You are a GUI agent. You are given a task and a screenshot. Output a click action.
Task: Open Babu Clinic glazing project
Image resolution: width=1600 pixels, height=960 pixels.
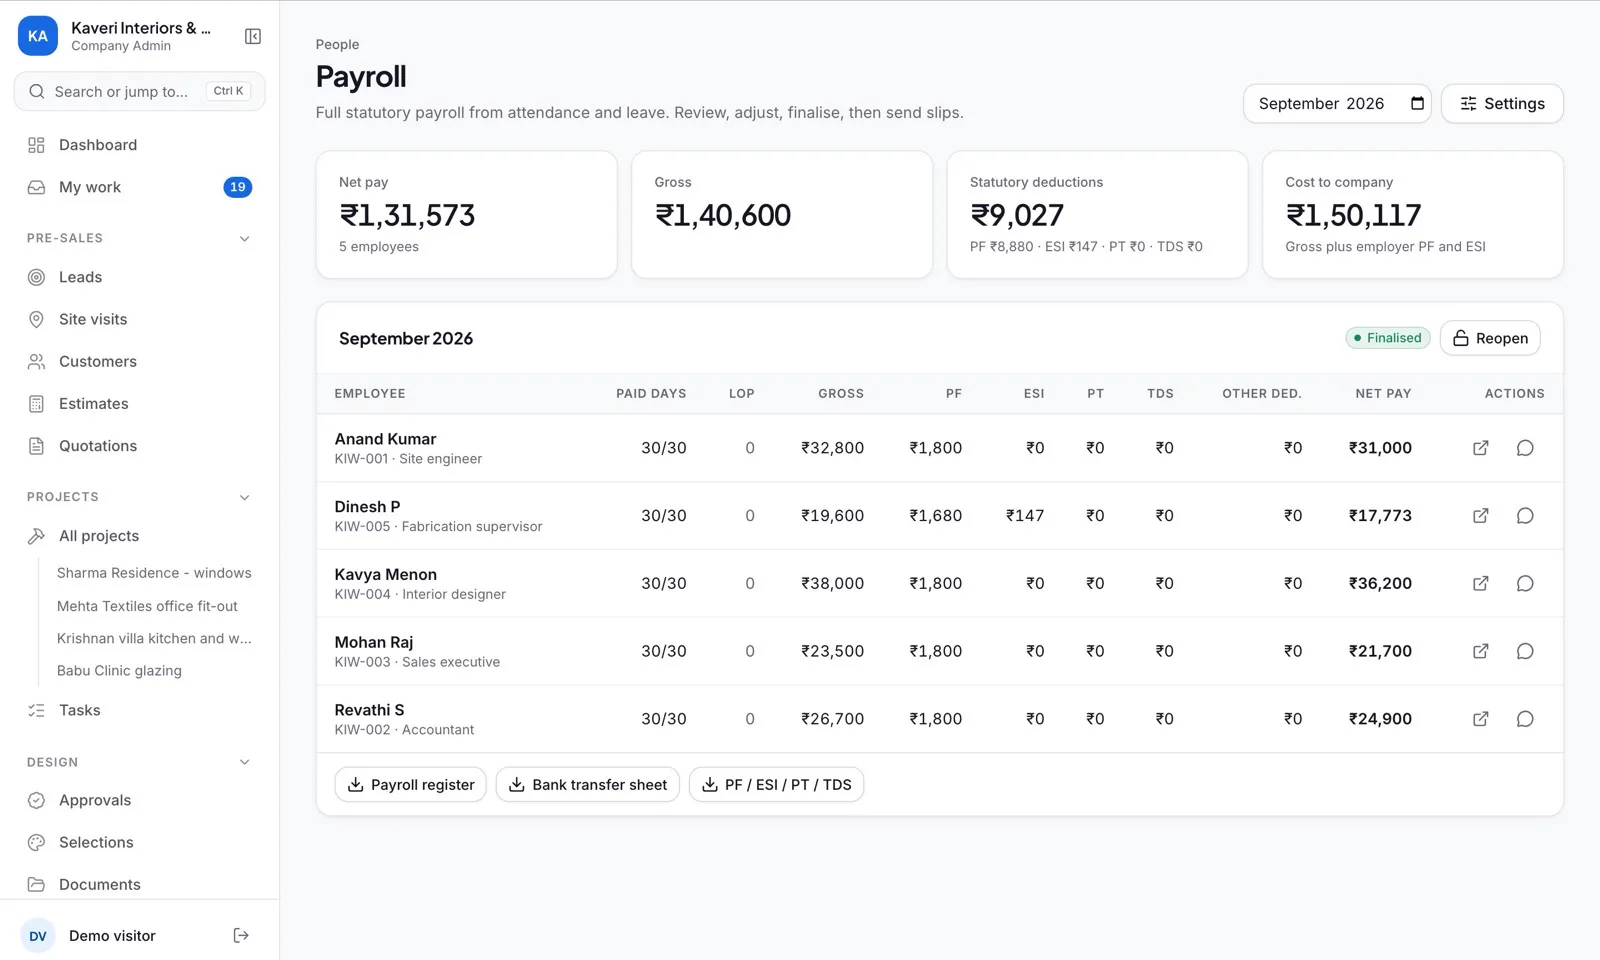(x=119, y=671)
